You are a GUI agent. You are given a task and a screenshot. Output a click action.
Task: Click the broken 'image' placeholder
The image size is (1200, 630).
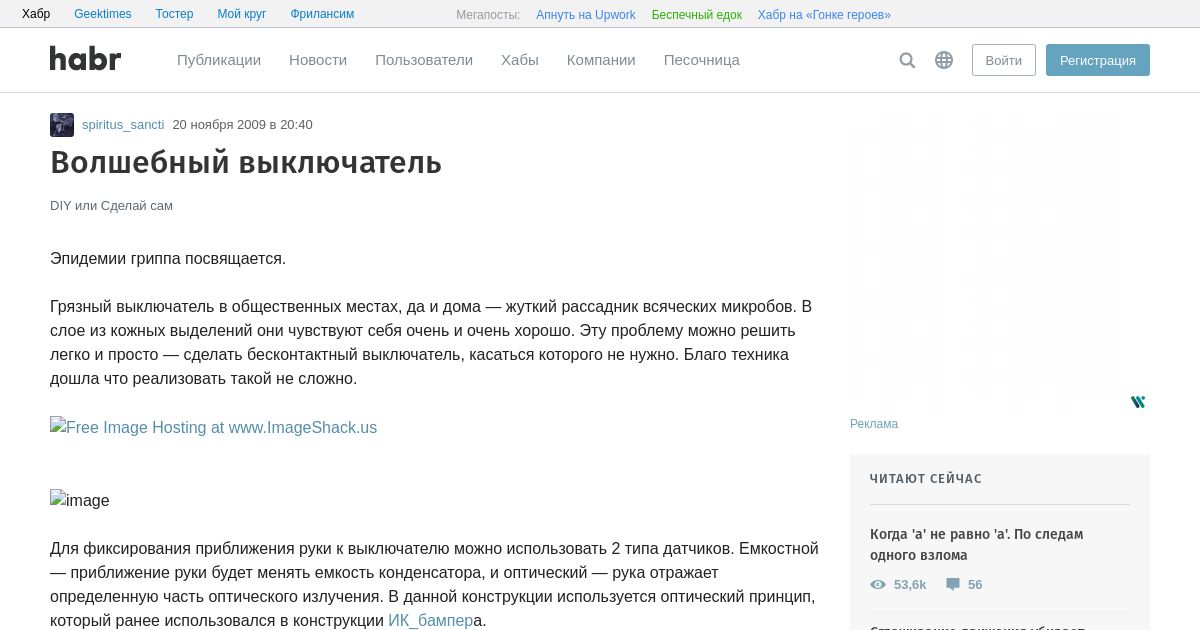coord(80,500)
